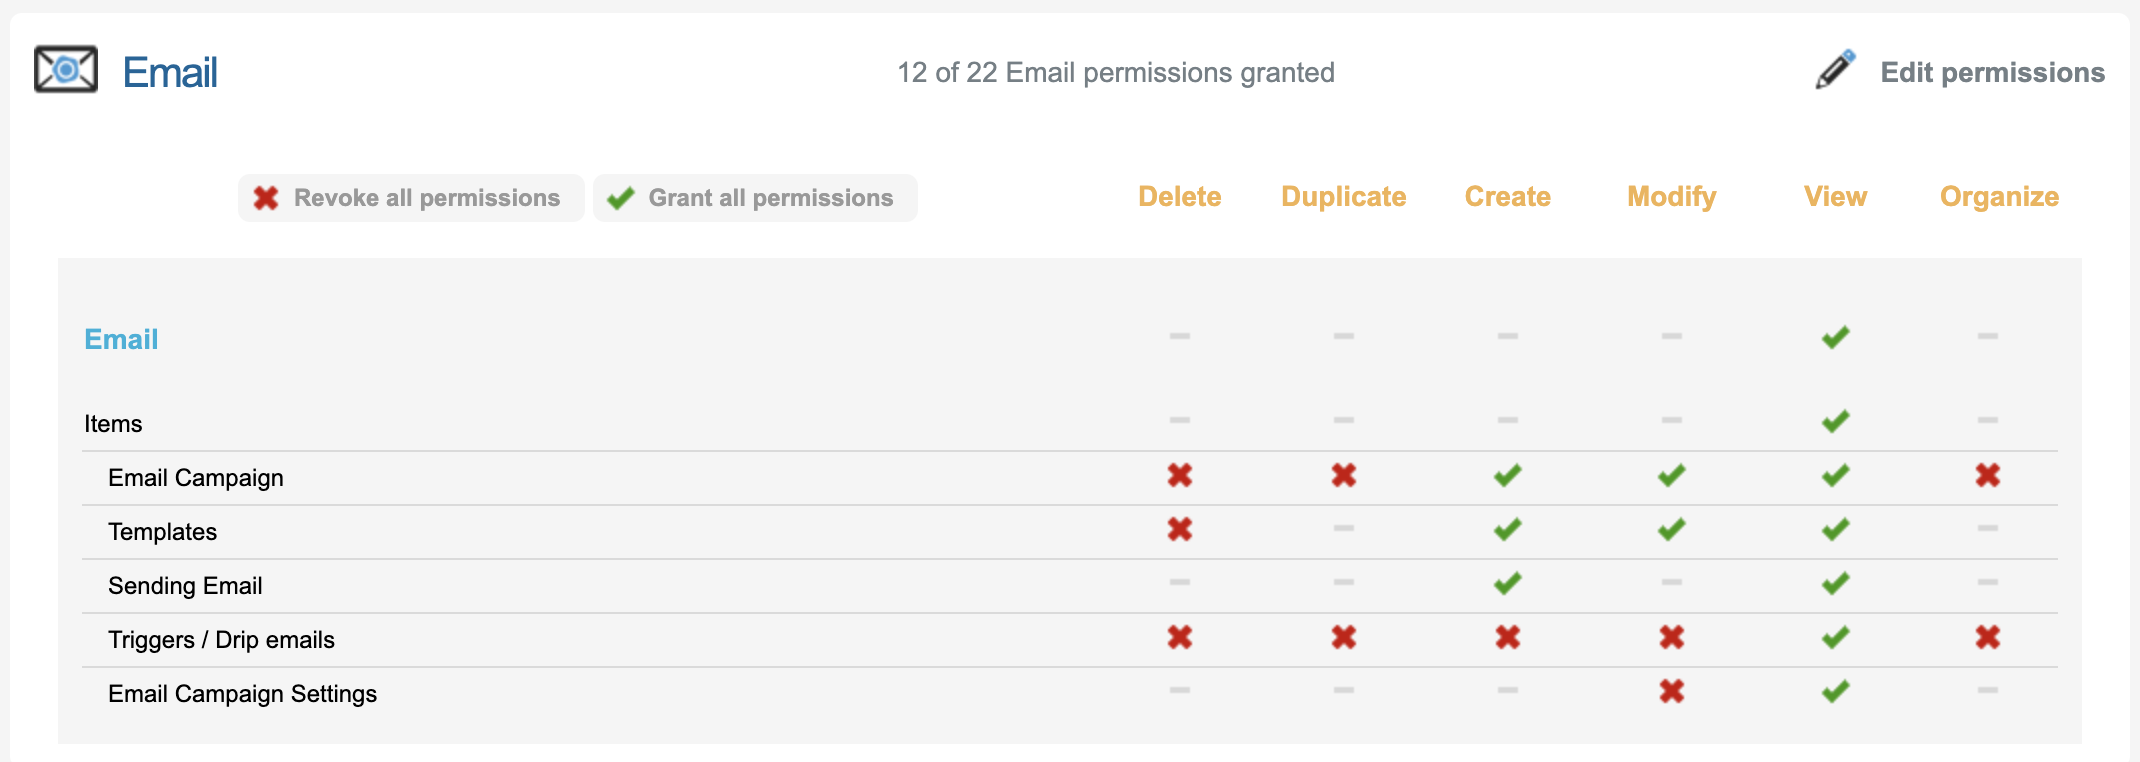The height and width of the screenshot is (762, 2140).
Task: Toggle Create permission for Templates
Action: (x=1508, y=529)
